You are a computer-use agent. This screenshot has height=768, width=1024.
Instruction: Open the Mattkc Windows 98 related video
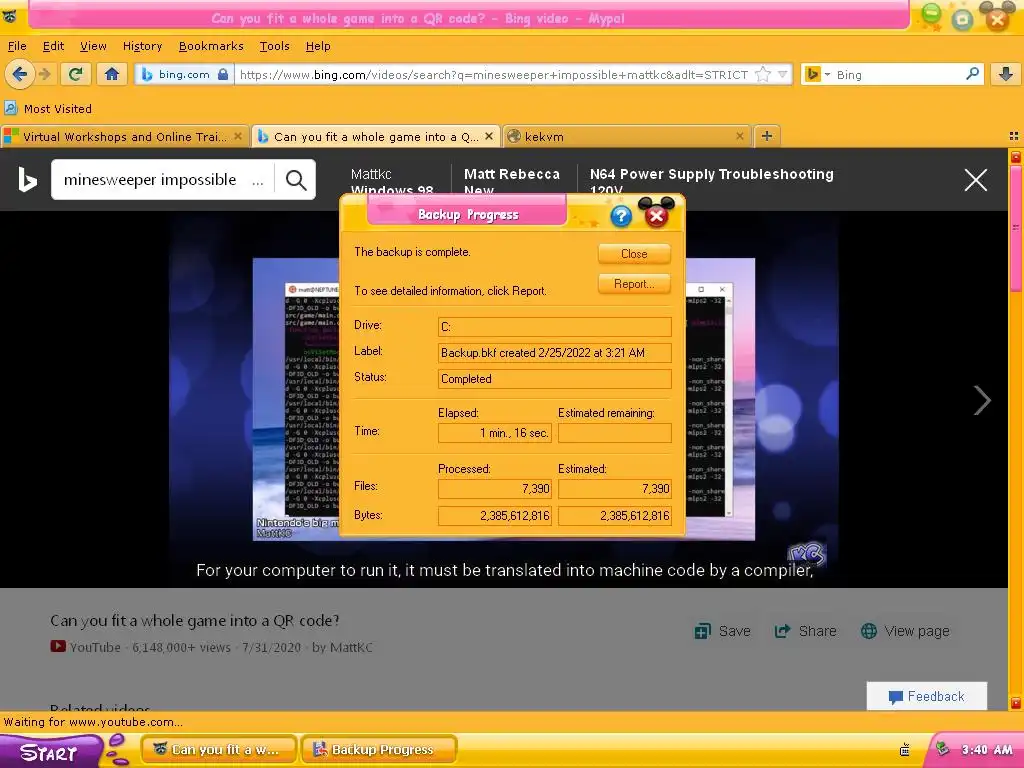click(392, 181)
